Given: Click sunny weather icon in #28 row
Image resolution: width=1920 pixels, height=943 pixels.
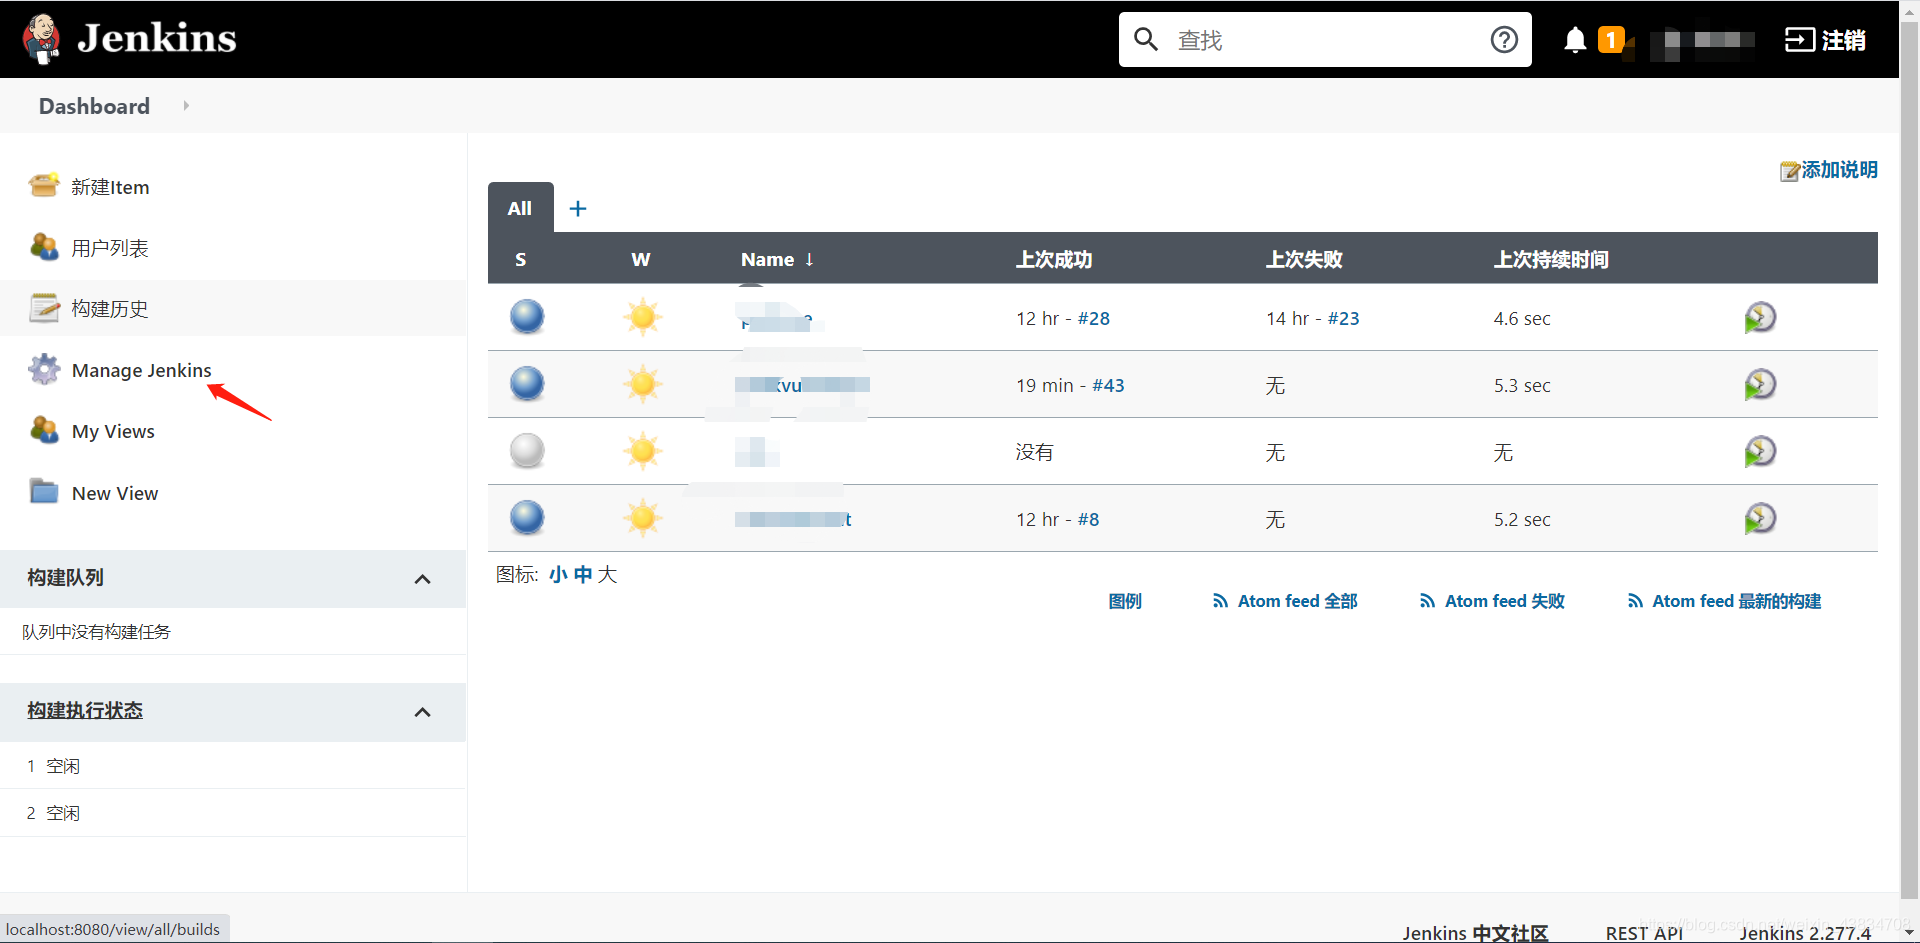Looking at the screenshot, I should tap(643, 317).
